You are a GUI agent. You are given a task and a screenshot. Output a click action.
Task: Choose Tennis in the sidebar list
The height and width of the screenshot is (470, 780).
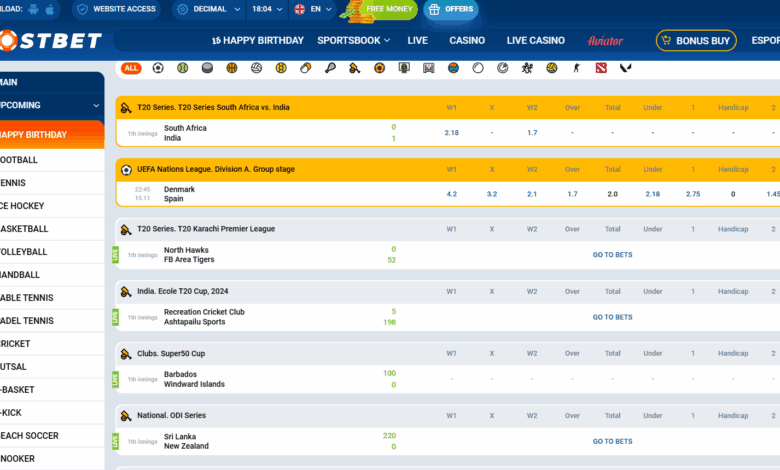tap(52, 183)
